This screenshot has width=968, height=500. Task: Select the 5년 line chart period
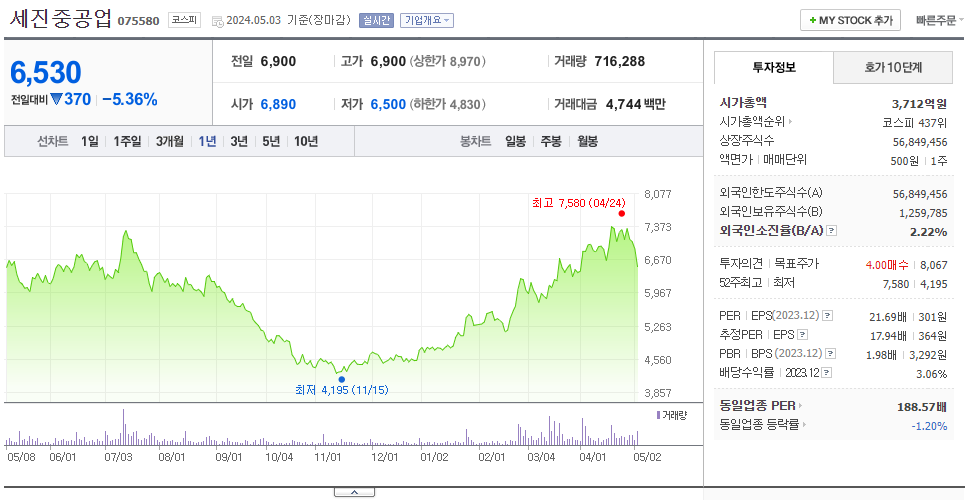(271, 141)
